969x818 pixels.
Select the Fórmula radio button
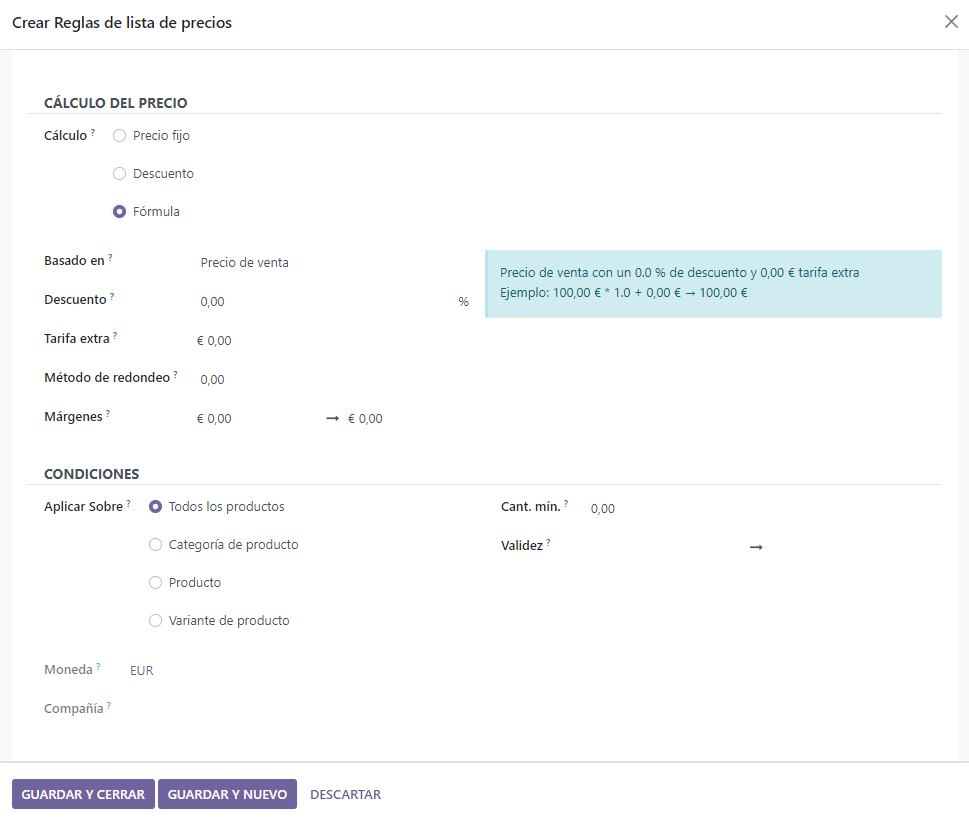pyautogui.click(x=120, y=212)
